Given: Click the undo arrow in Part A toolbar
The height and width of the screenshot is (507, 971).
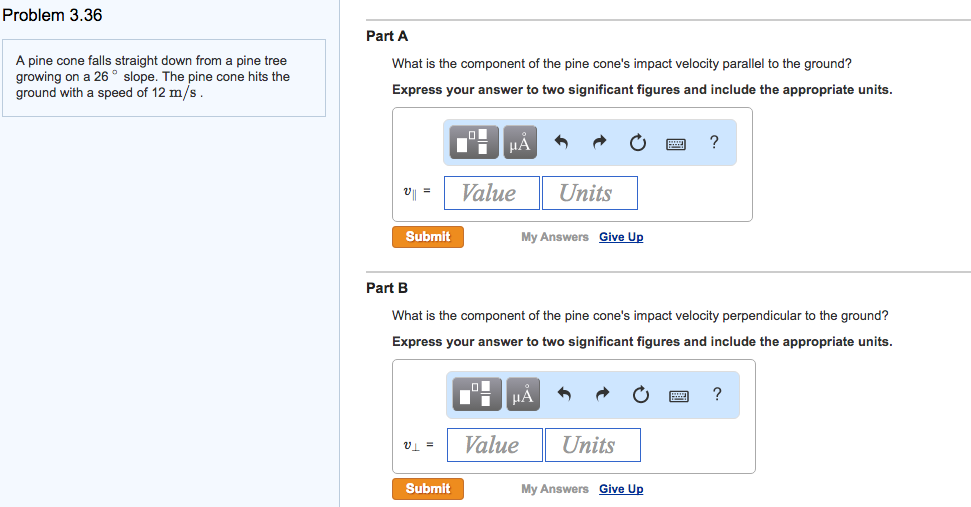Looking at the screenshot, I should 561,143.
